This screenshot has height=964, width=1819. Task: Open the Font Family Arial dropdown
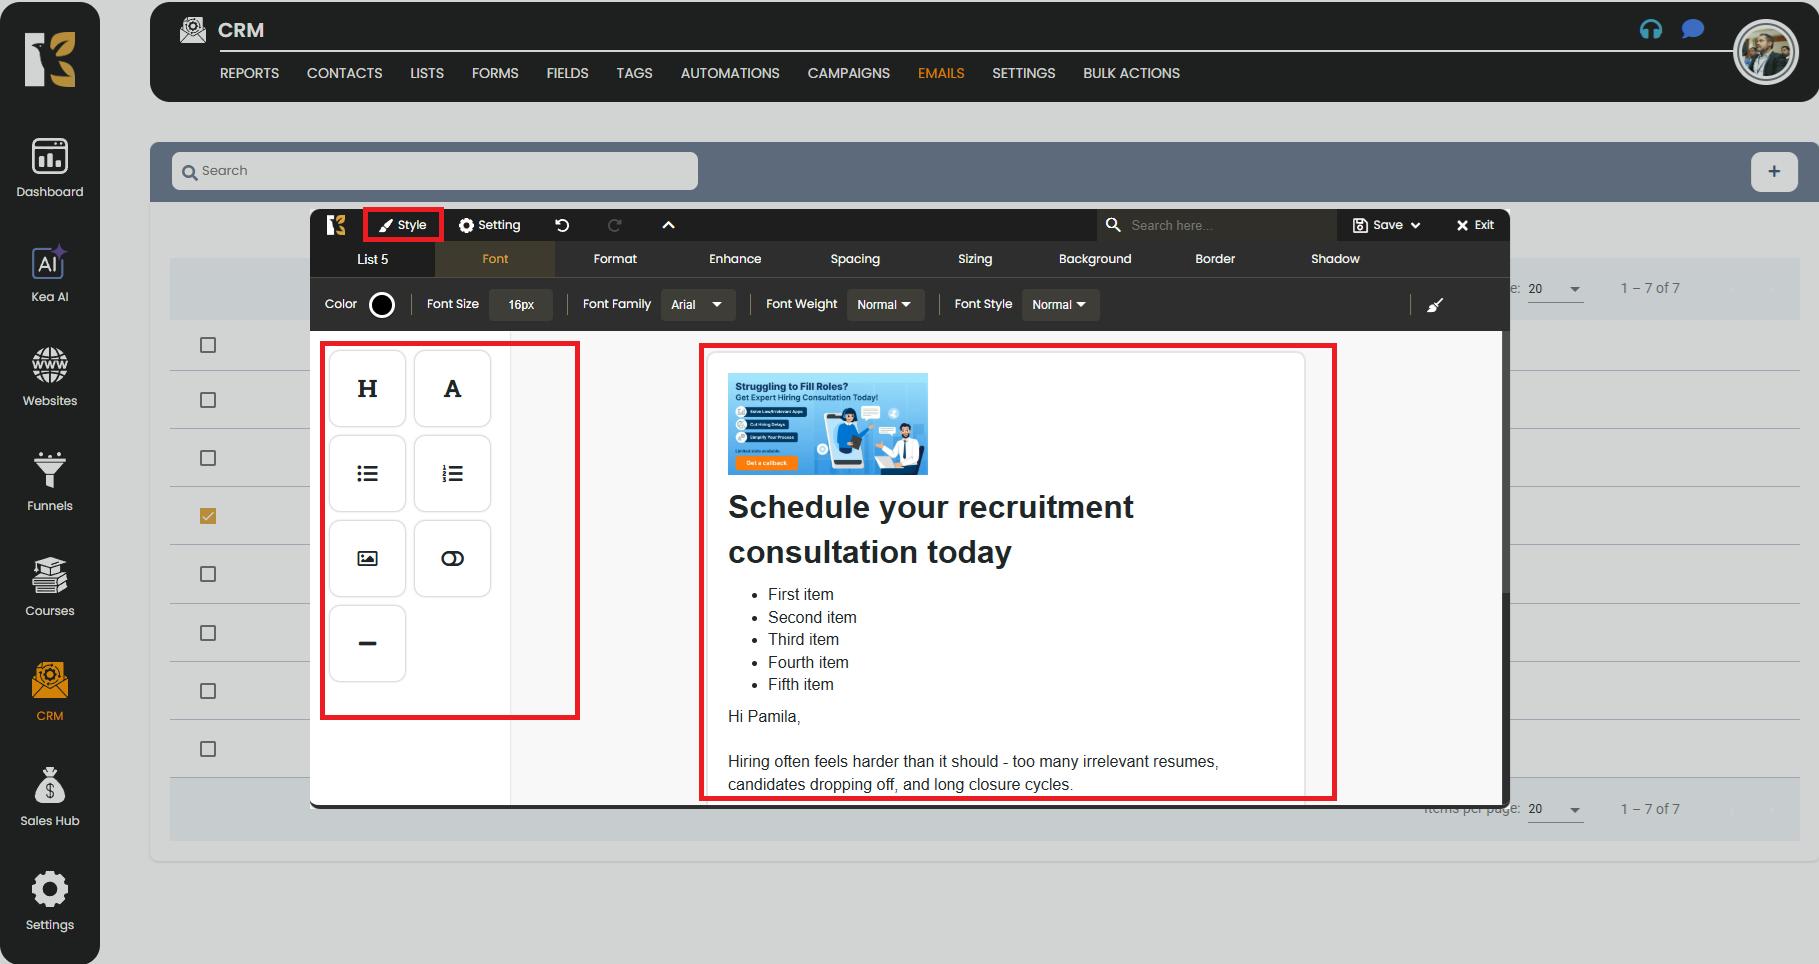pos(697,305)
